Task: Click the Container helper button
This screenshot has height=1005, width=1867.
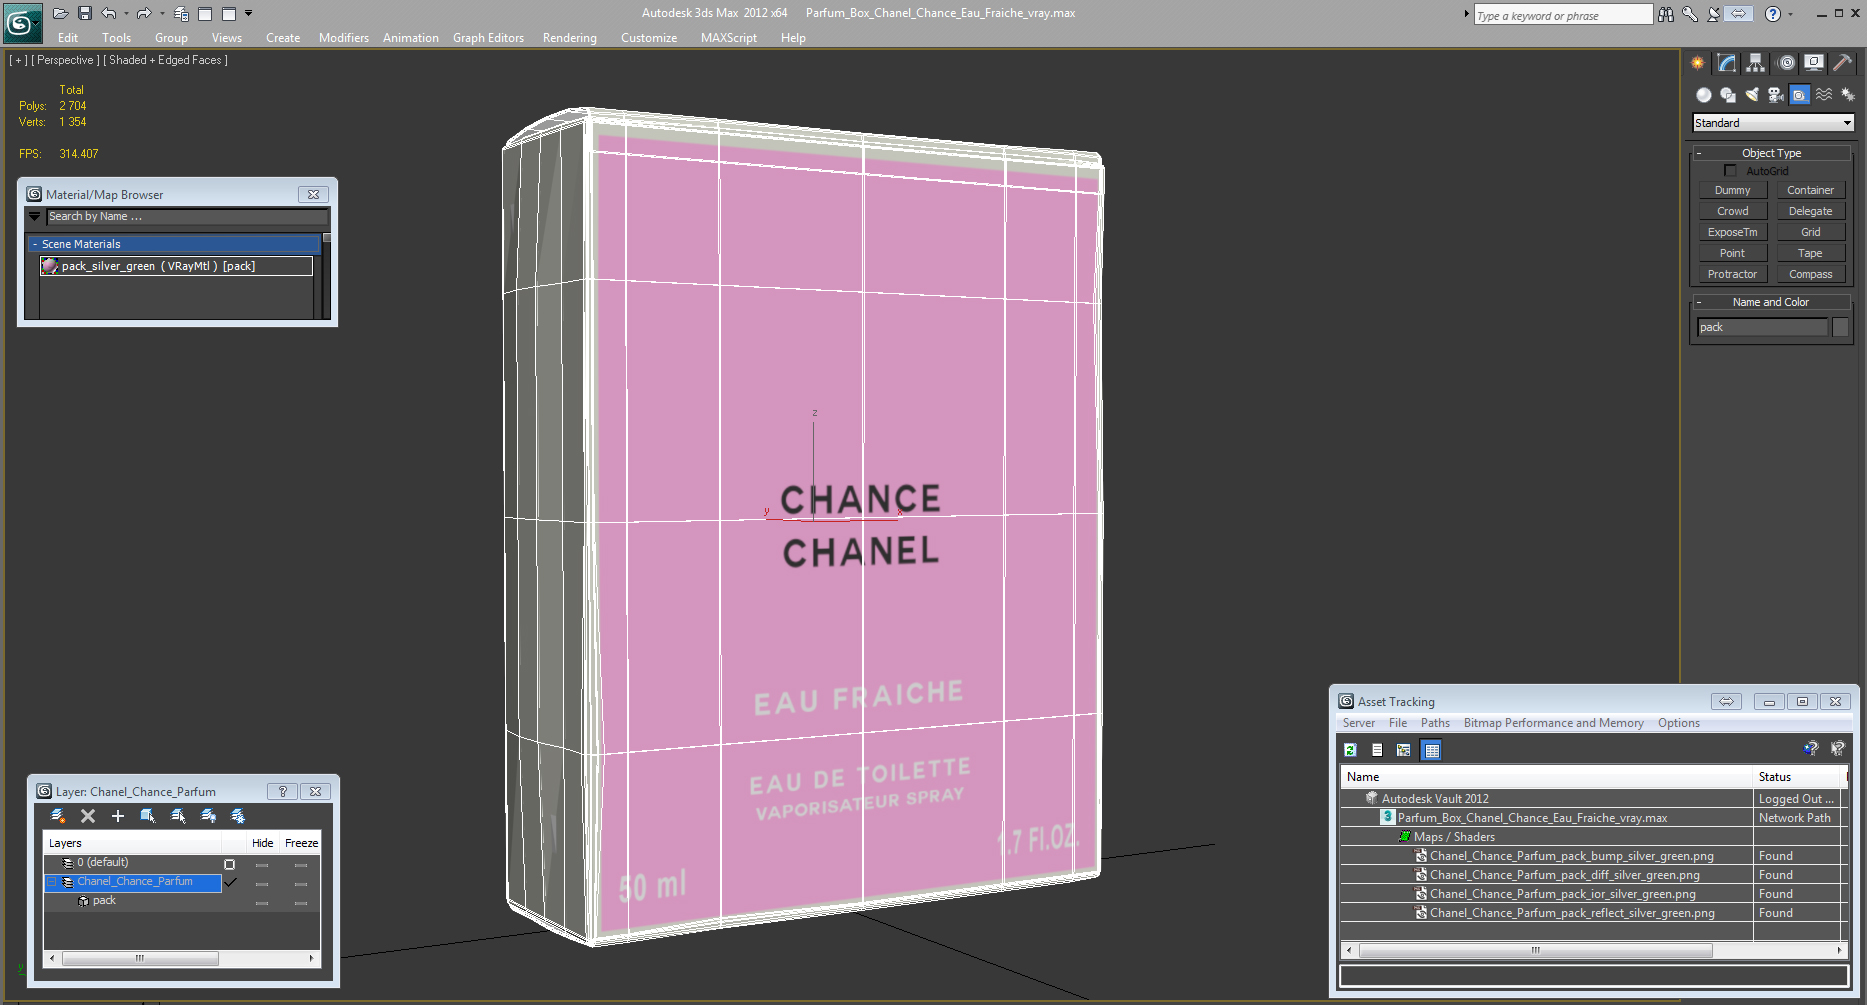Action: point(1810,190)
